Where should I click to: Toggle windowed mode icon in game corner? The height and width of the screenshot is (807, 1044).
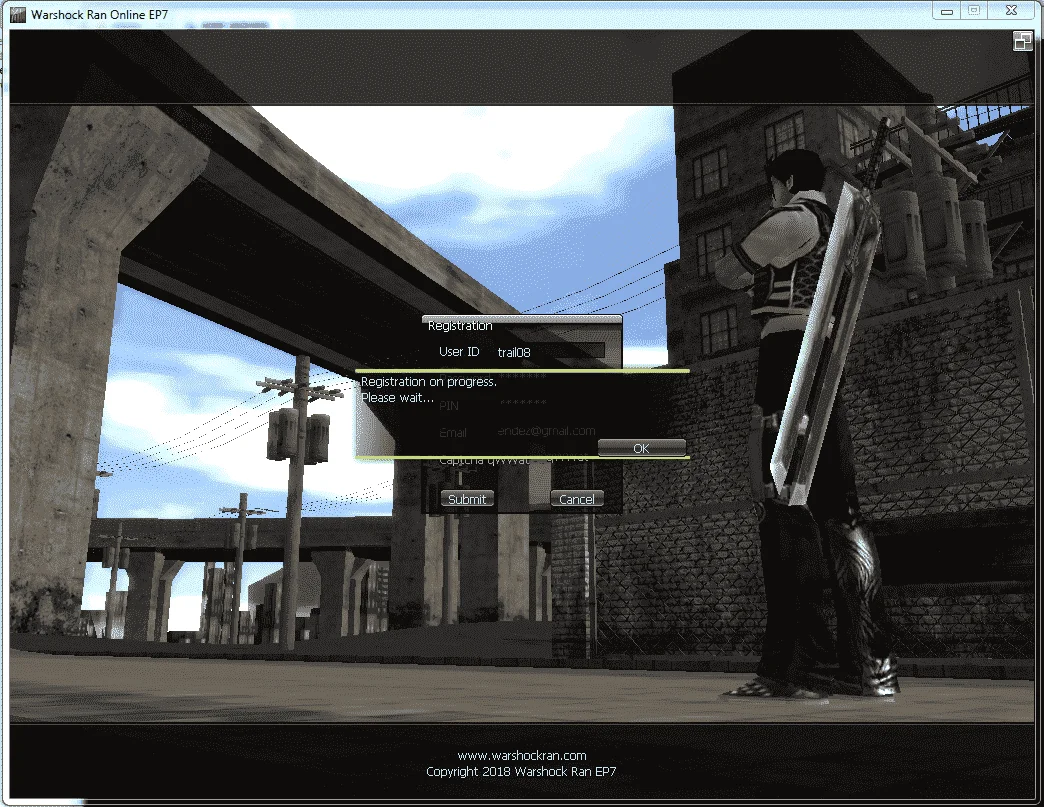point(1022,41)
